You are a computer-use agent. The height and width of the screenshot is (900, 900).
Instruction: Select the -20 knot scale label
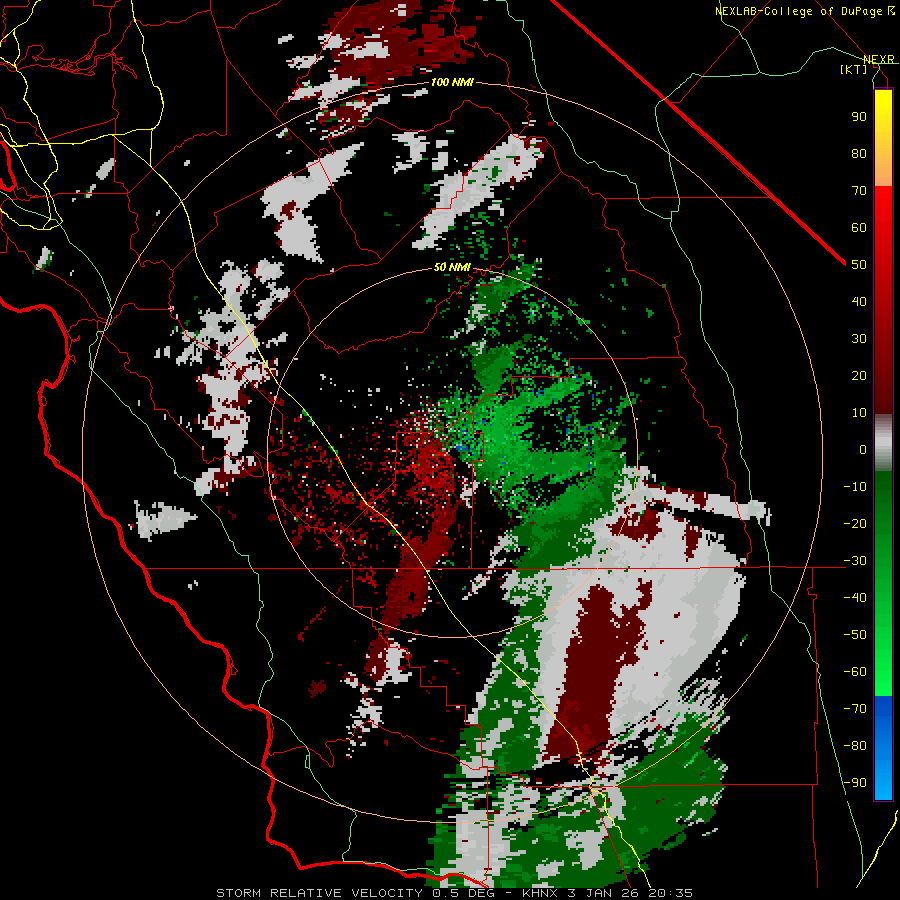click(x=855, y=524)
